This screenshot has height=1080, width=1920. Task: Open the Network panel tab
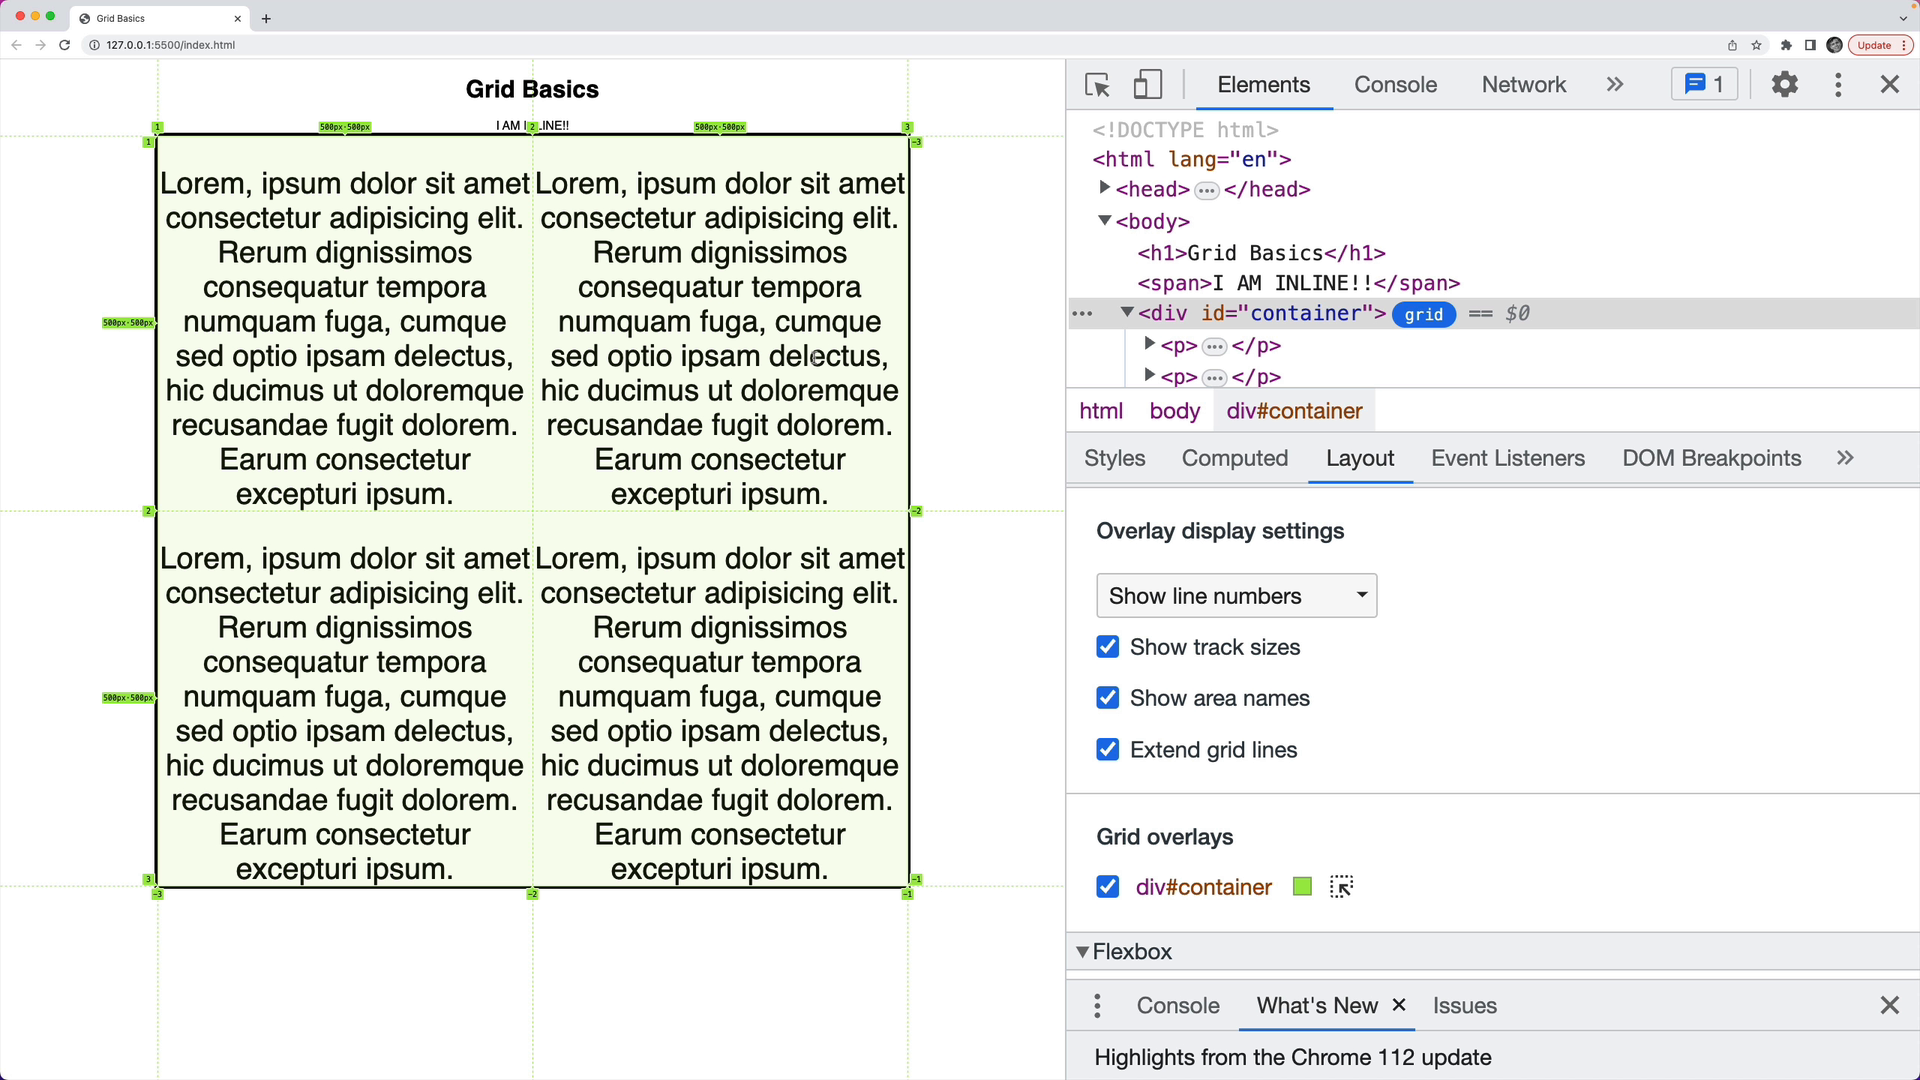1523,85
